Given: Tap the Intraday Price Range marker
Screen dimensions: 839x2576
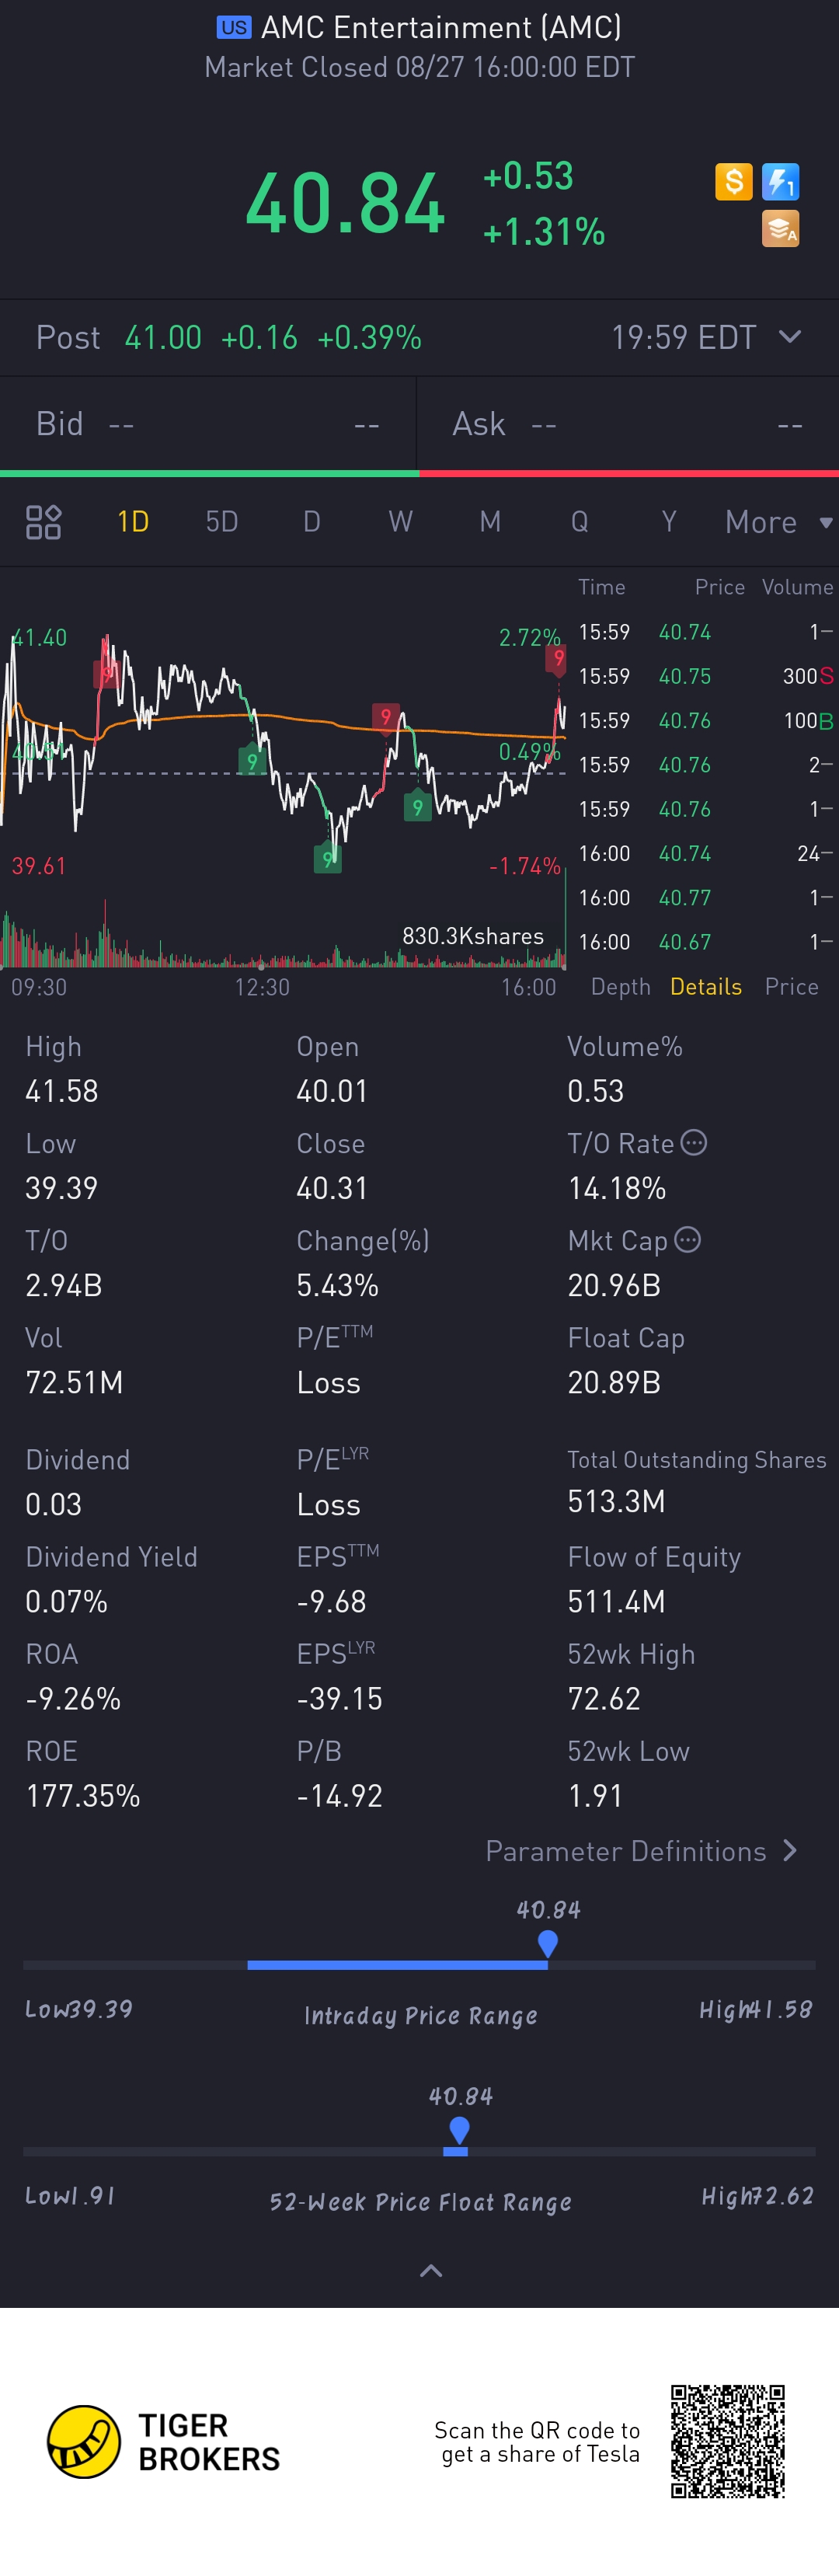Looking at the screenshot, I should (547, 1943).
